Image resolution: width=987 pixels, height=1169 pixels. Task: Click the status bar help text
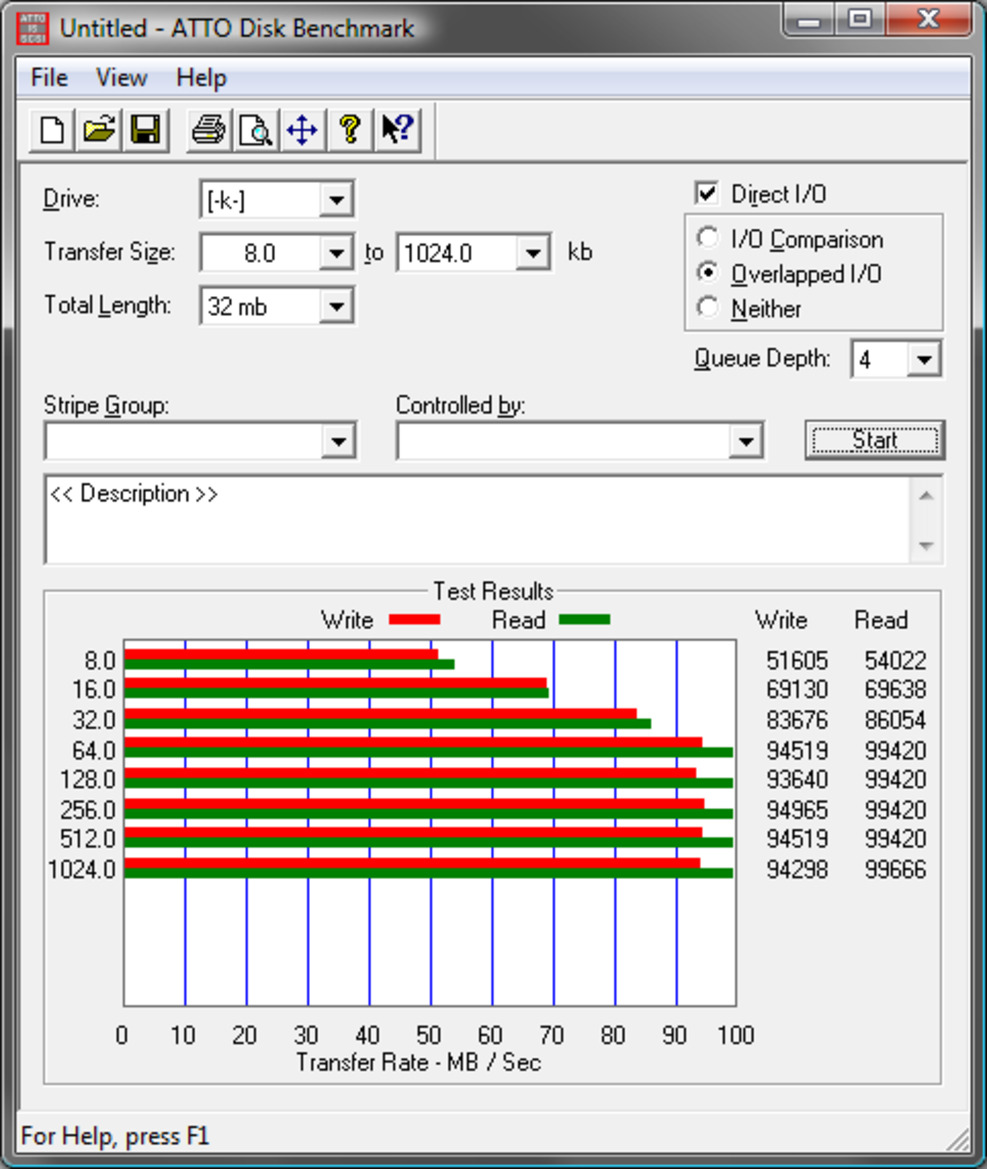pyautogui.click(x=116, y=1135)
